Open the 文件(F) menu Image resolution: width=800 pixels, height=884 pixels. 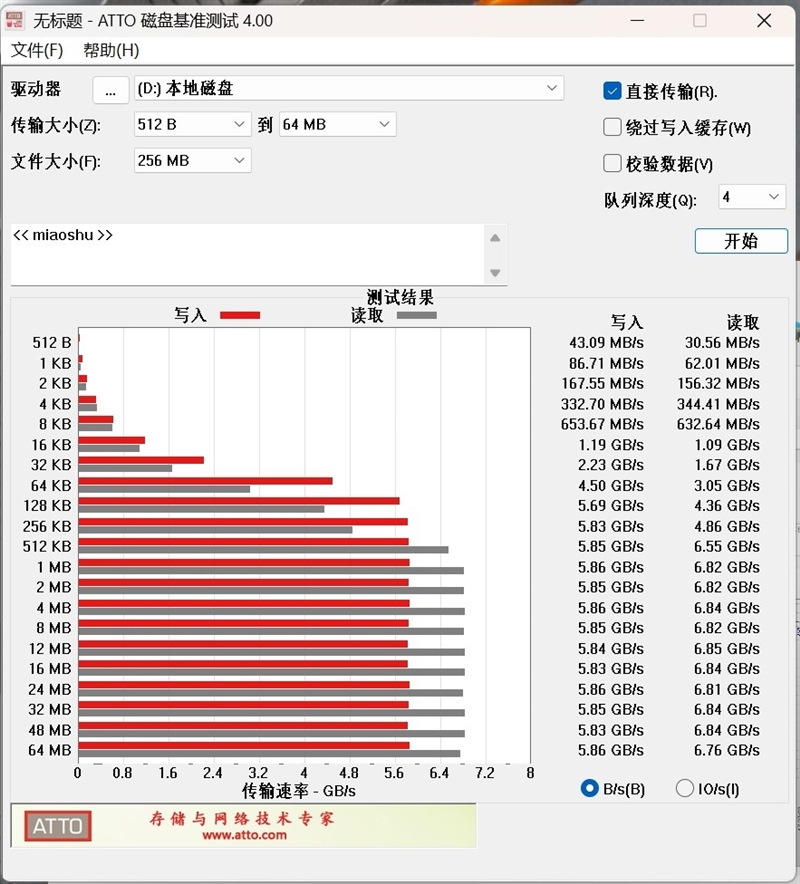pos(37,51)
